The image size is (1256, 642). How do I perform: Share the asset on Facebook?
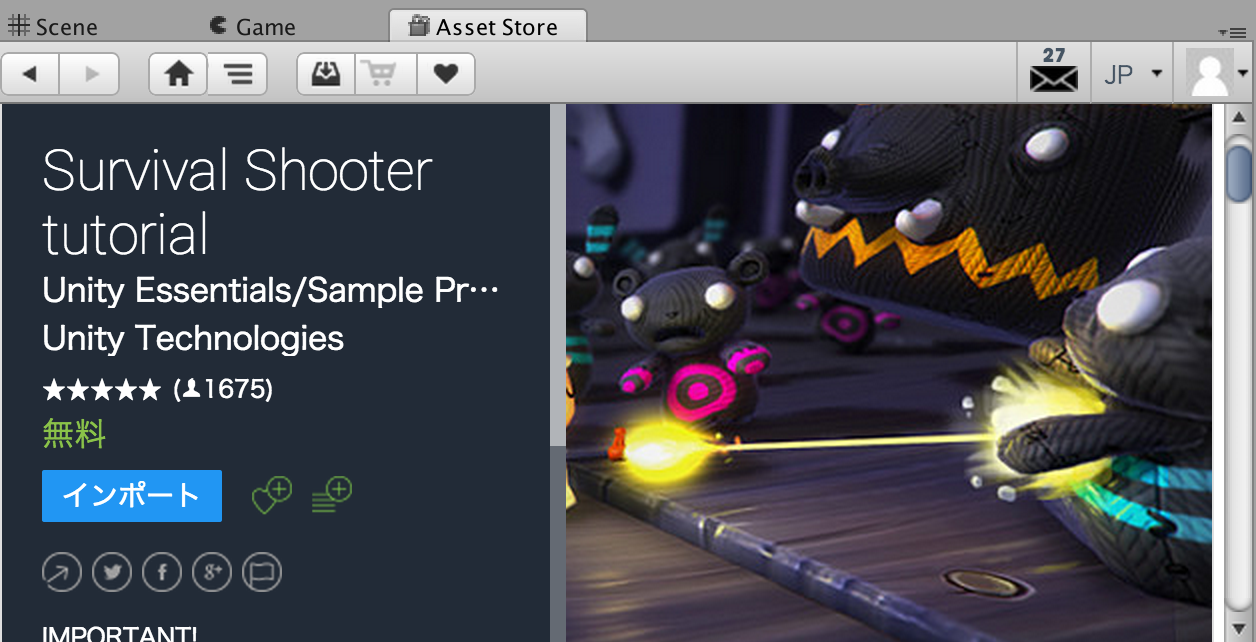[162, 572]
